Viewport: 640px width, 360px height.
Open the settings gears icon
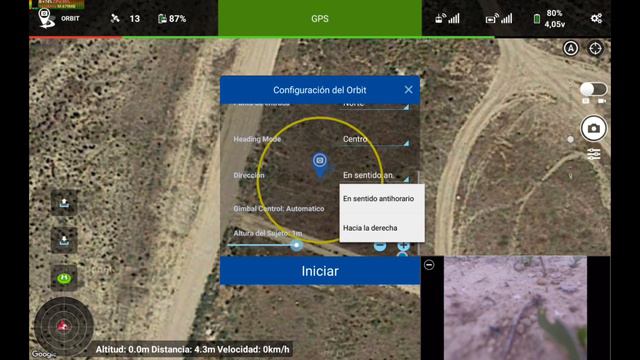click(596, 18)
